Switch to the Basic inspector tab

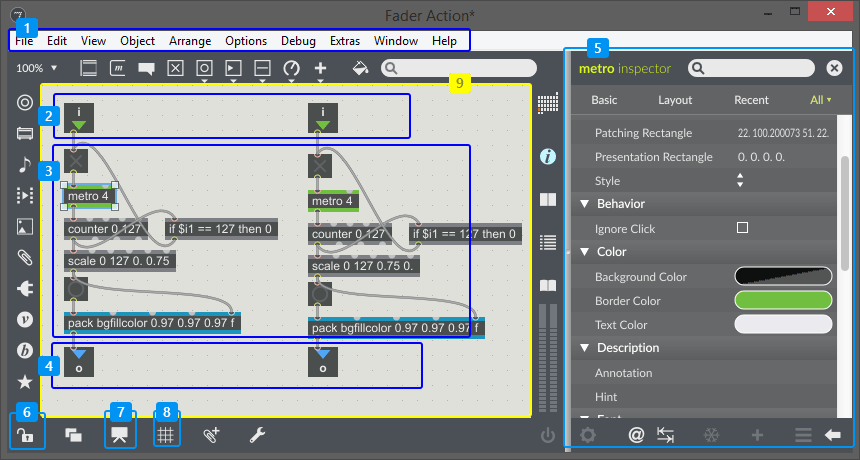click(604, 100)
